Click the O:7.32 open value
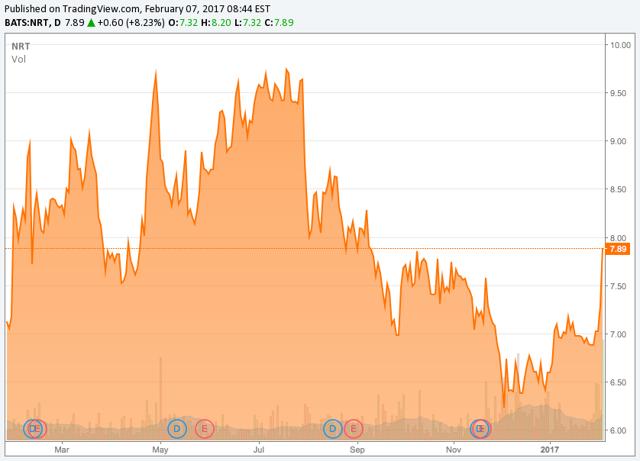This screenshot has height=461, width=640. (182, 22)
